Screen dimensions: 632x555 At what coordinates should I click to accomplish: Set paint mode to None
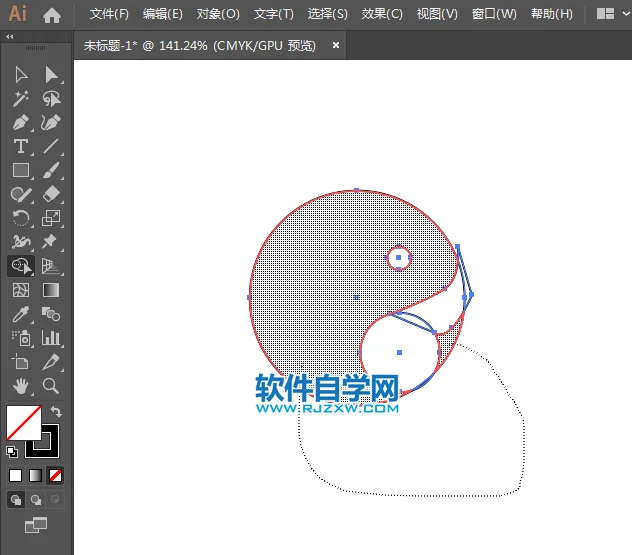[x=55, y=476]
